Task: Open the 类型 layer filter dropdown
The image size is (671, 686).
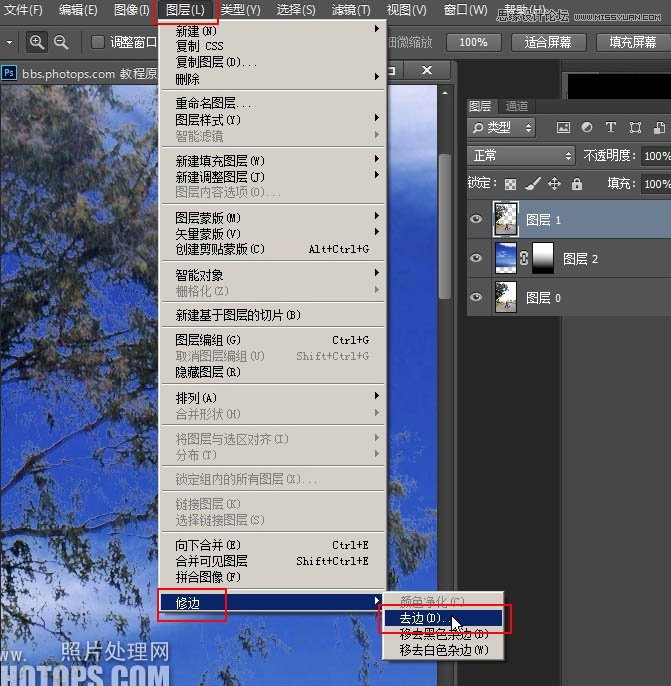Action: pos(502,128)
